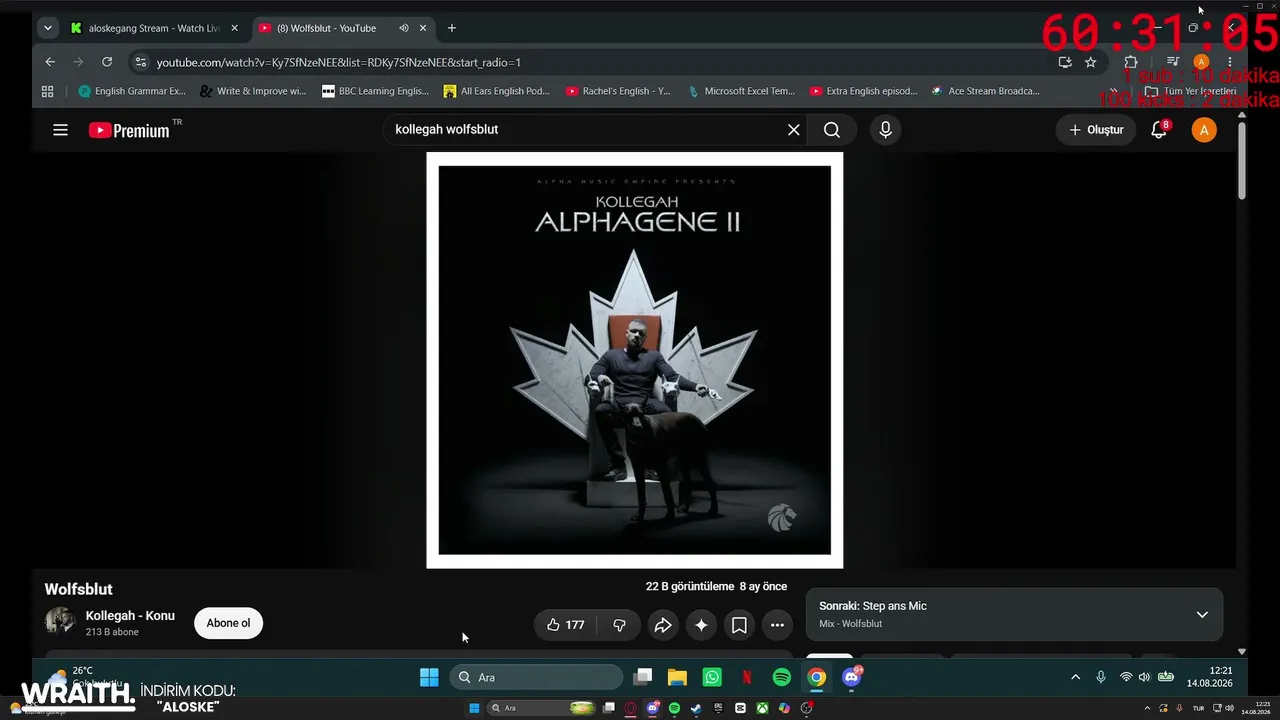The height and width of the screenshot is (720, 1280).
Task: Open the AI sparkle ask button
Action: click(701, 625)
